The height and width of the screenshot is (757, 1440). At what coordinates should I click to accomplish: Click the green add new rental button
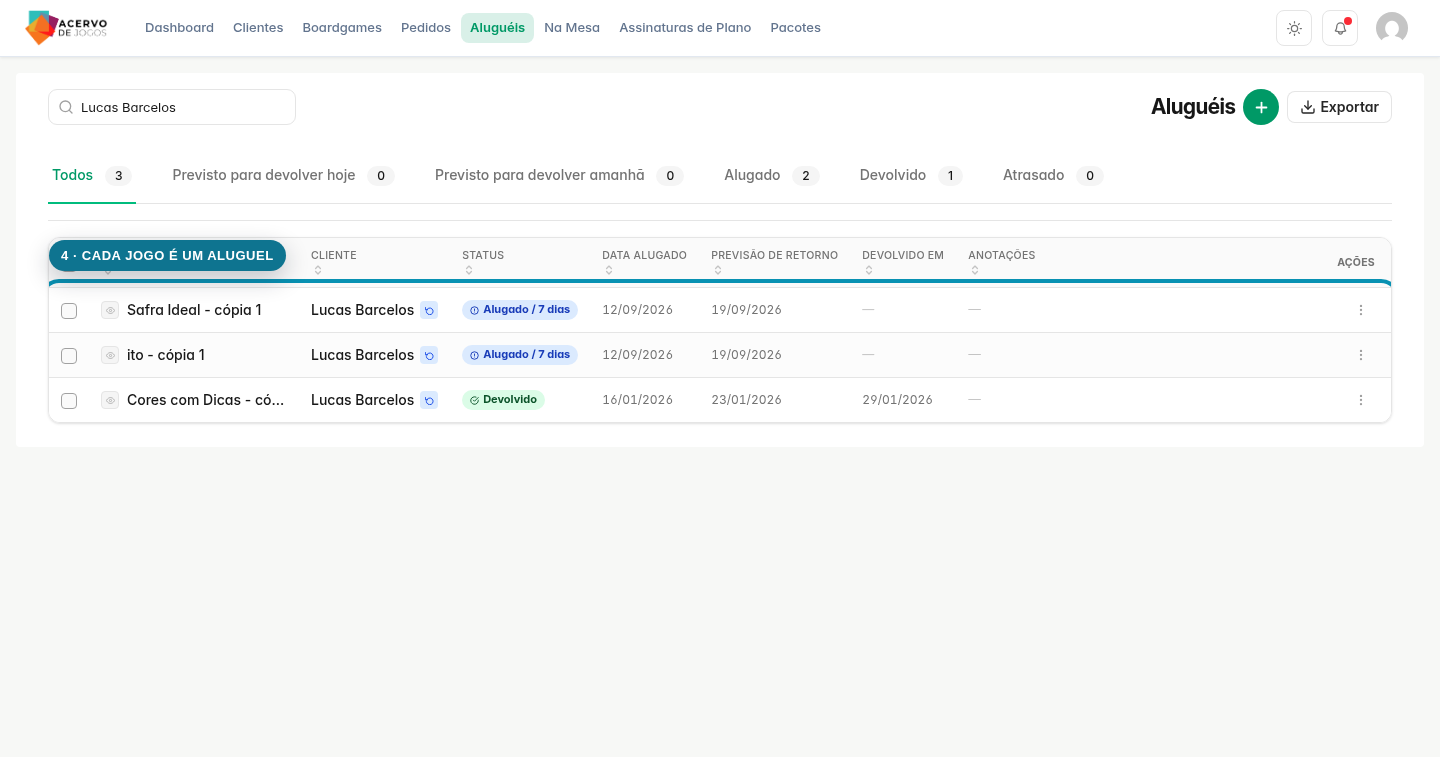[x=1261, y=107]
